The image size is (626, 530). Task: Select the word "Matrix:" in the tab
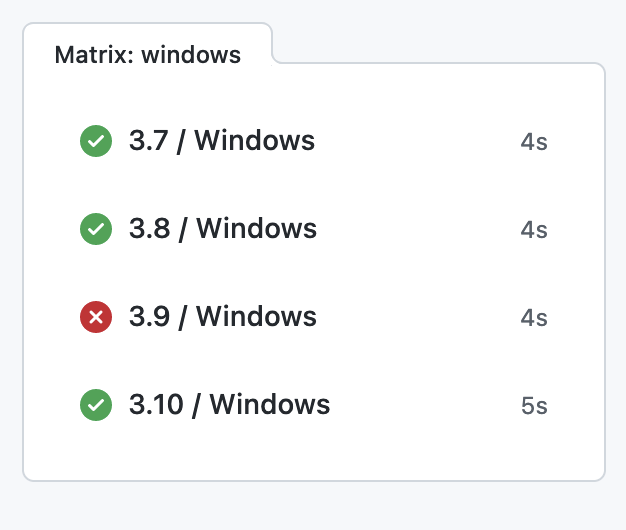(x=94, y=54)
